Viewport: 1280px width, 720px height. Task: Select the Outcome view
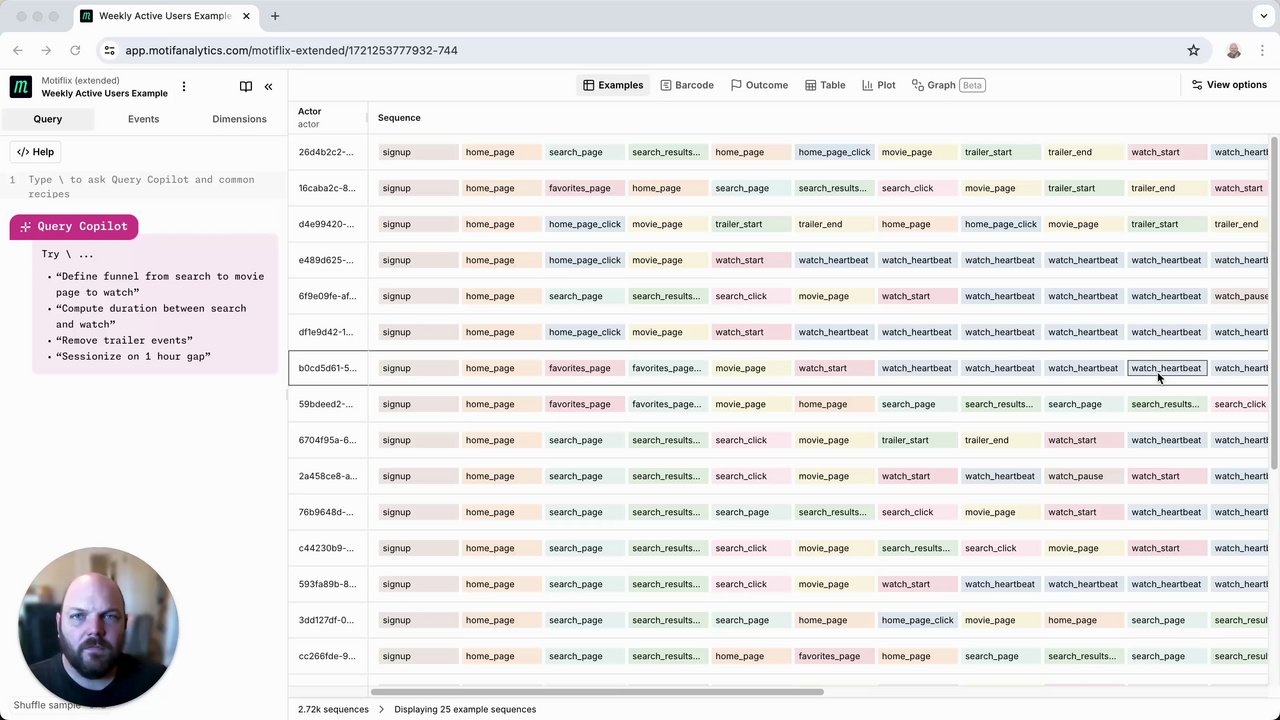tap(759, 85)
